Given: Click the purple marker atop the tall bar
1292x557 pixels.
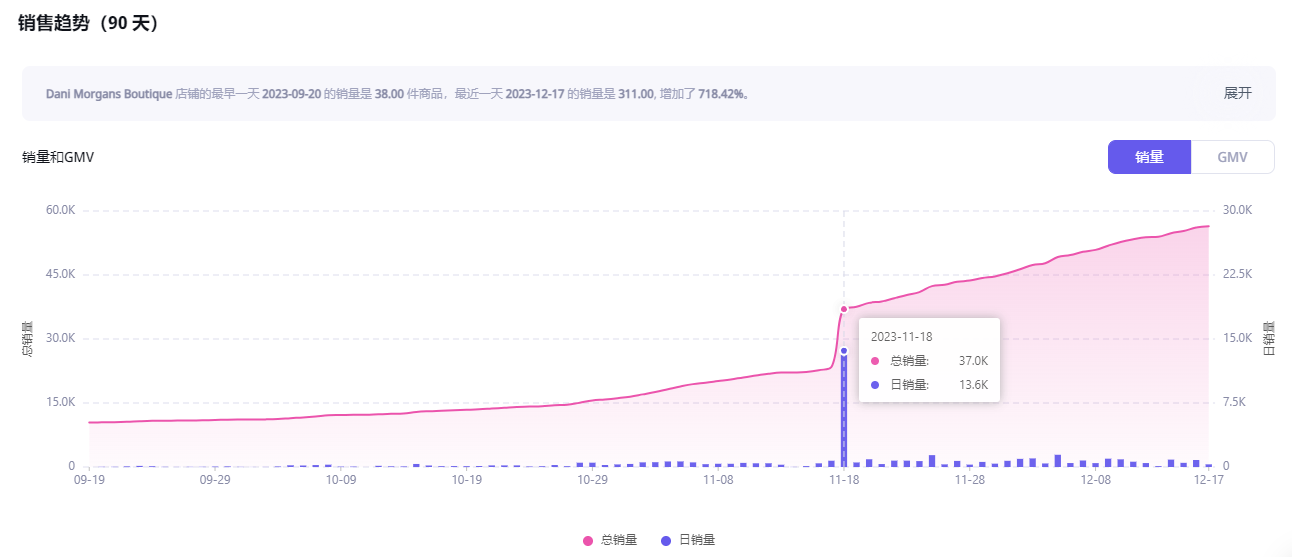Looking at the screenshot, I should point(844,350).
